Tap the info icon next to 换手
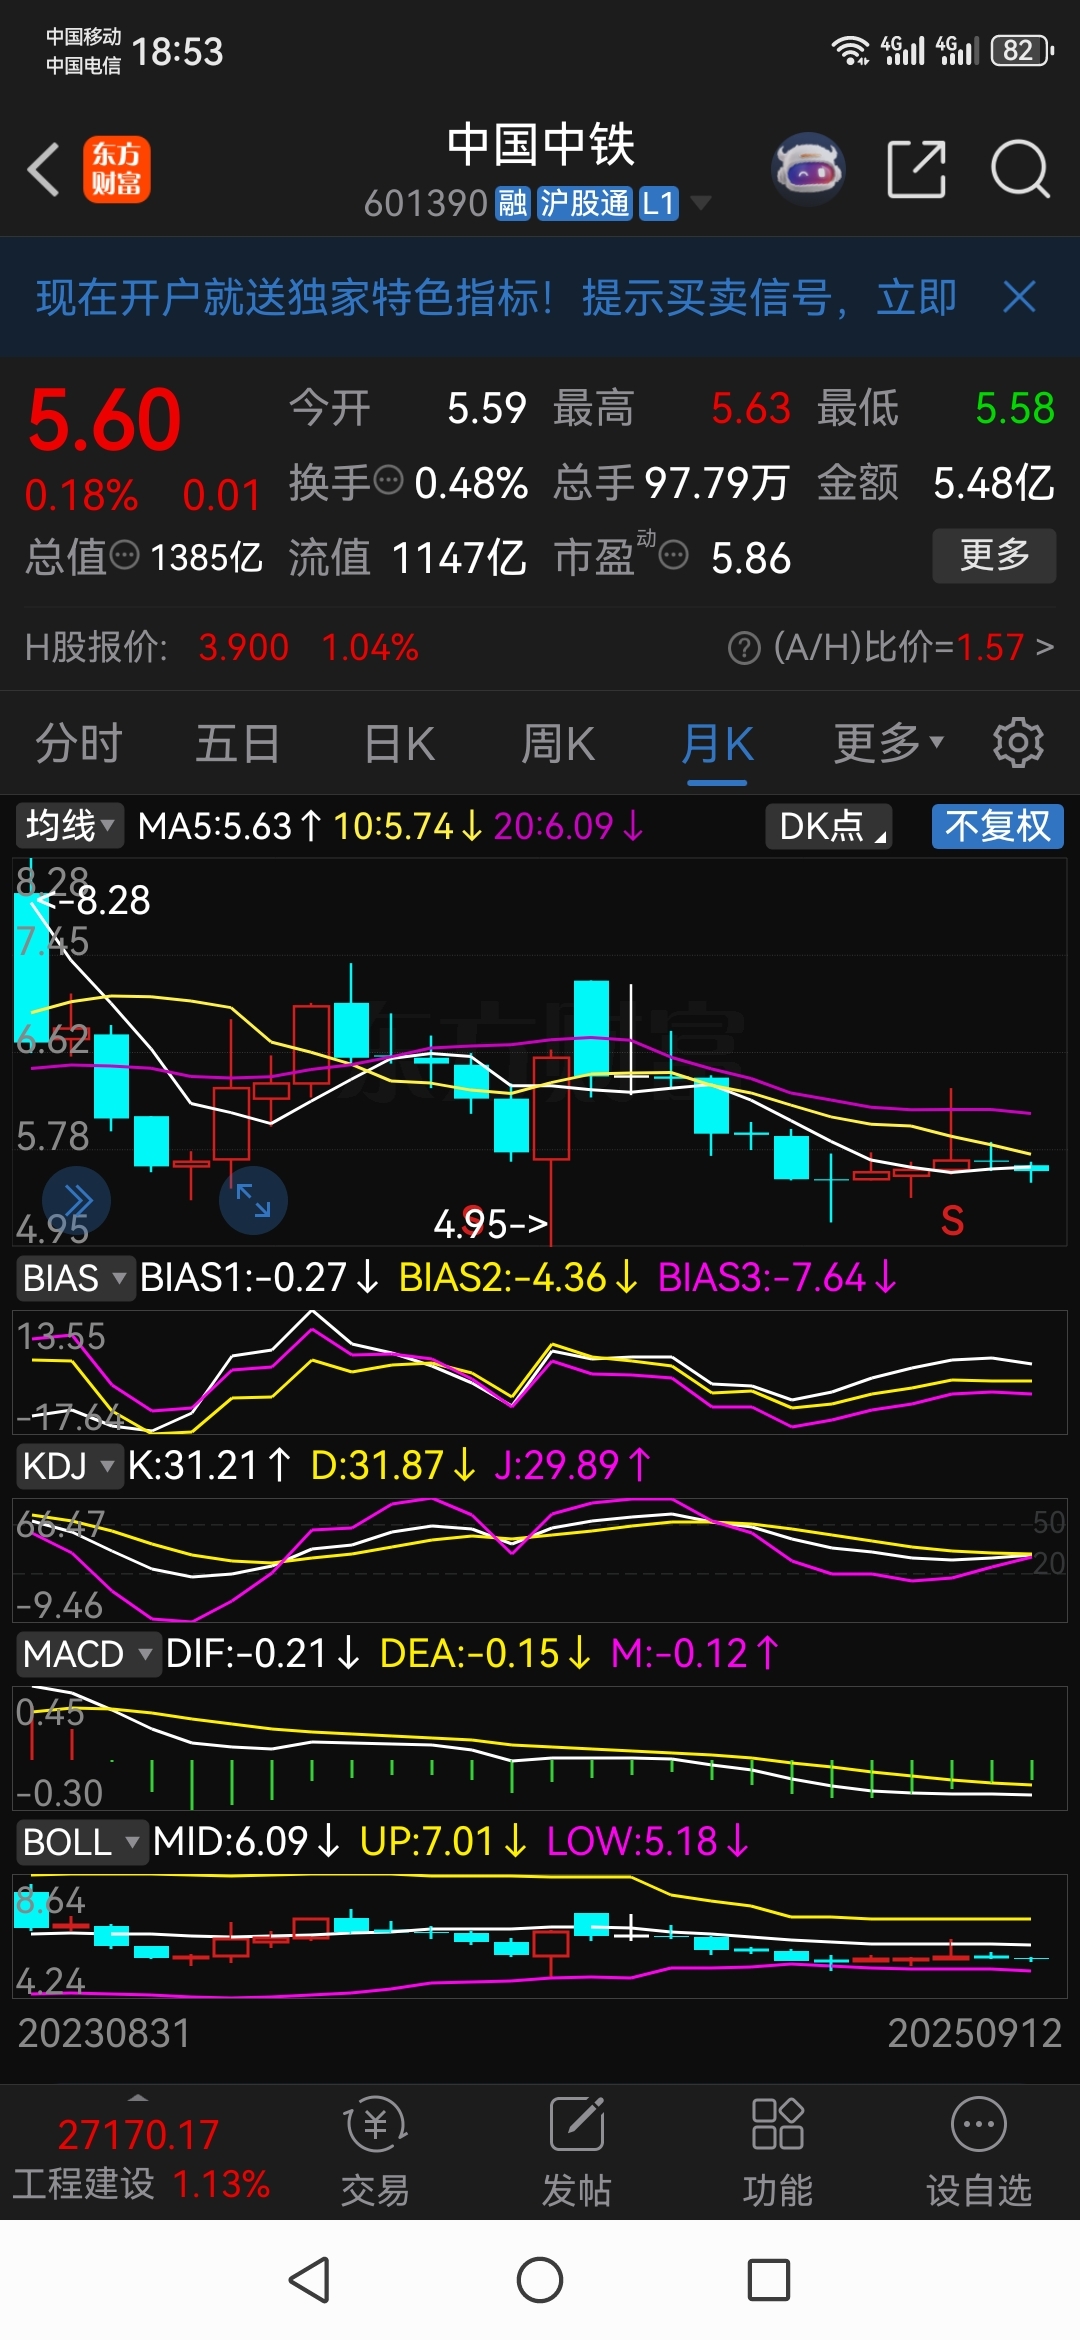Viewport: 1080px width, 2340px height. [x=388, y=481]
